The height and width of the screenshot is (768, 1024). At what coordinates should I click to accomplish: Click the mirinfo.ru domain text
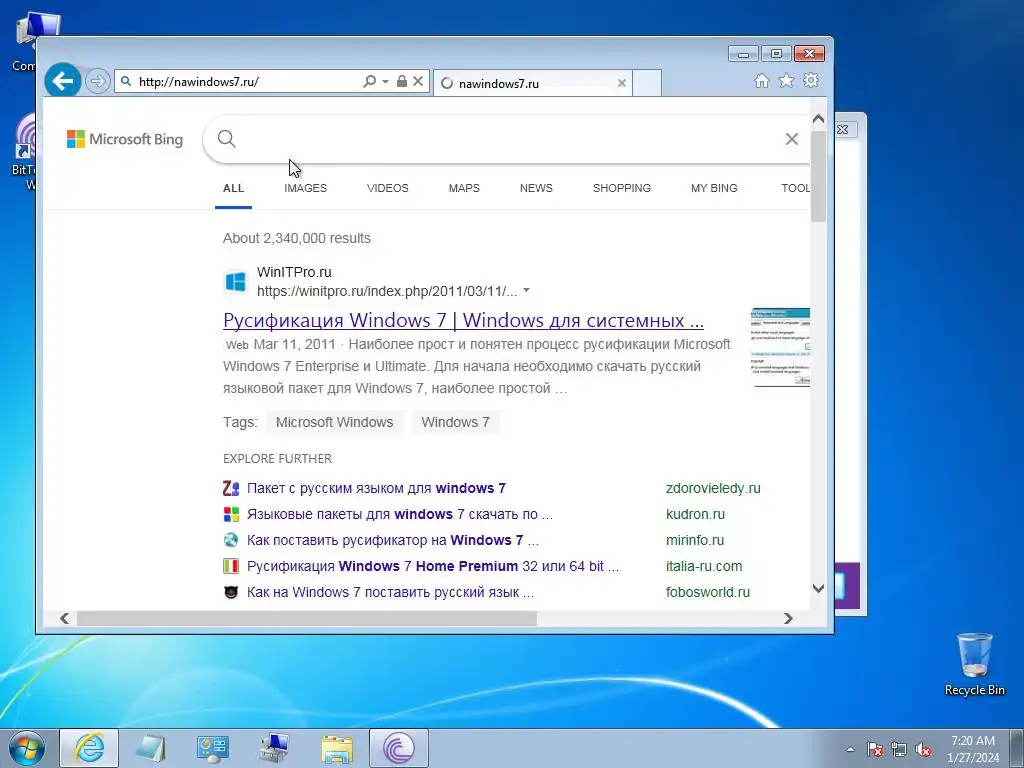[x=695, y=540]
